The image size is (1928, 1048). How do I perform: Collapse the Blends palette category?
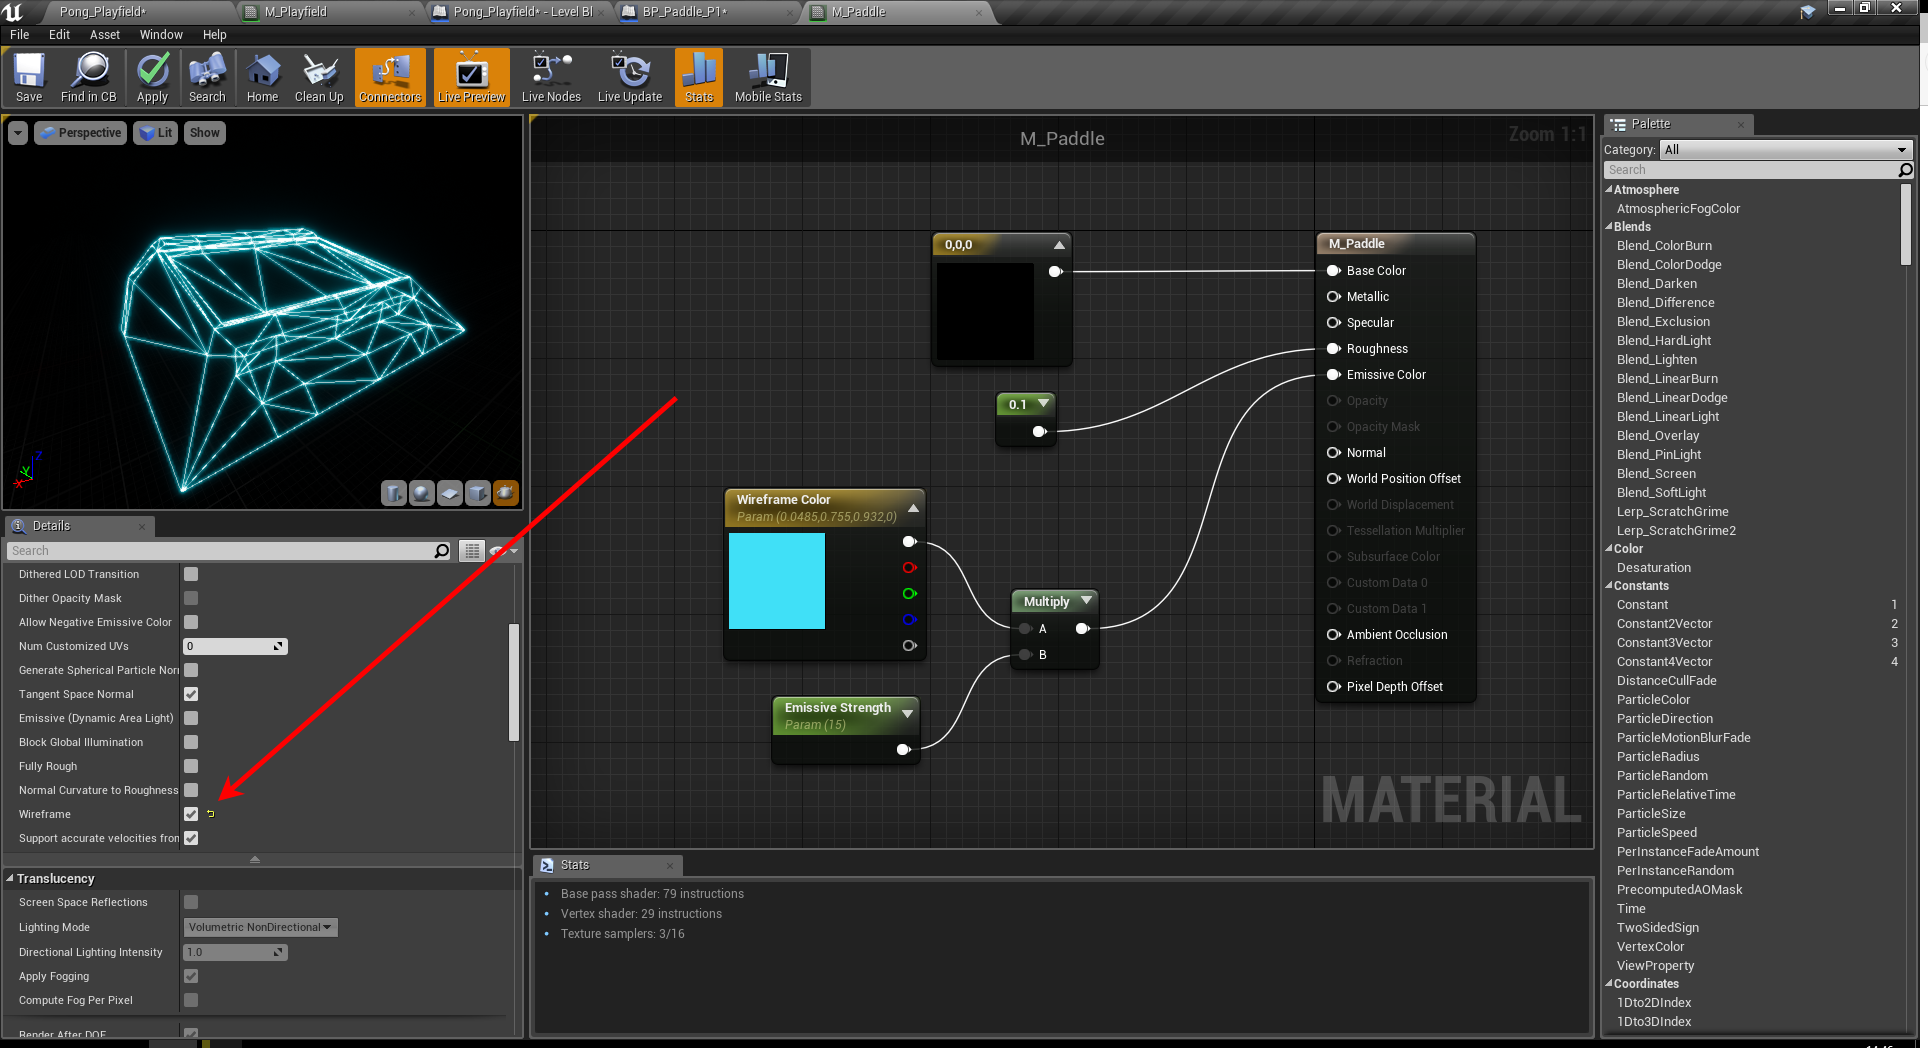pyautogui.click(x=1609, y=227)
